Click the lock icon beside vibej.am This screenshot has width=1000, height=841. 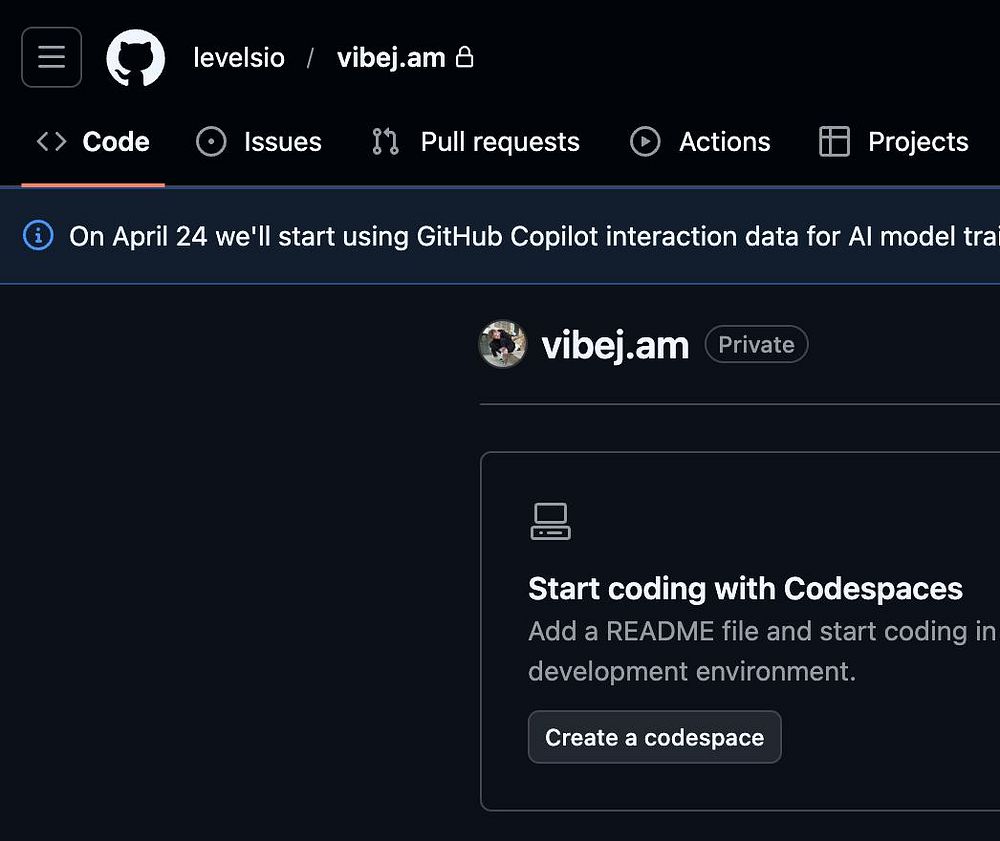pyautogui.click(x=464, y=58)
